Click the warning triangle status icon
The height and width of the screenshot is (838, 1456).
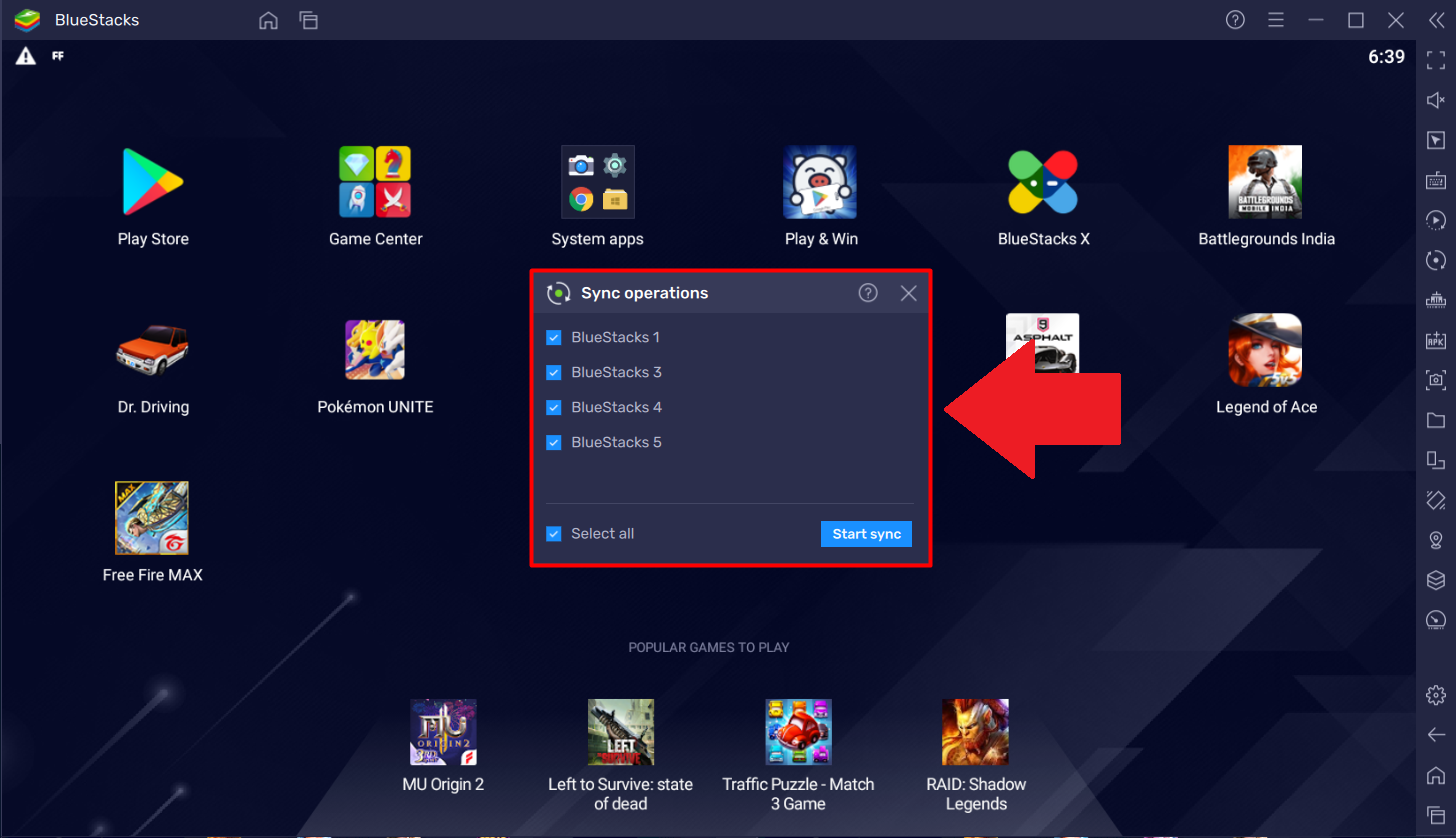click(x=25, y=56)
